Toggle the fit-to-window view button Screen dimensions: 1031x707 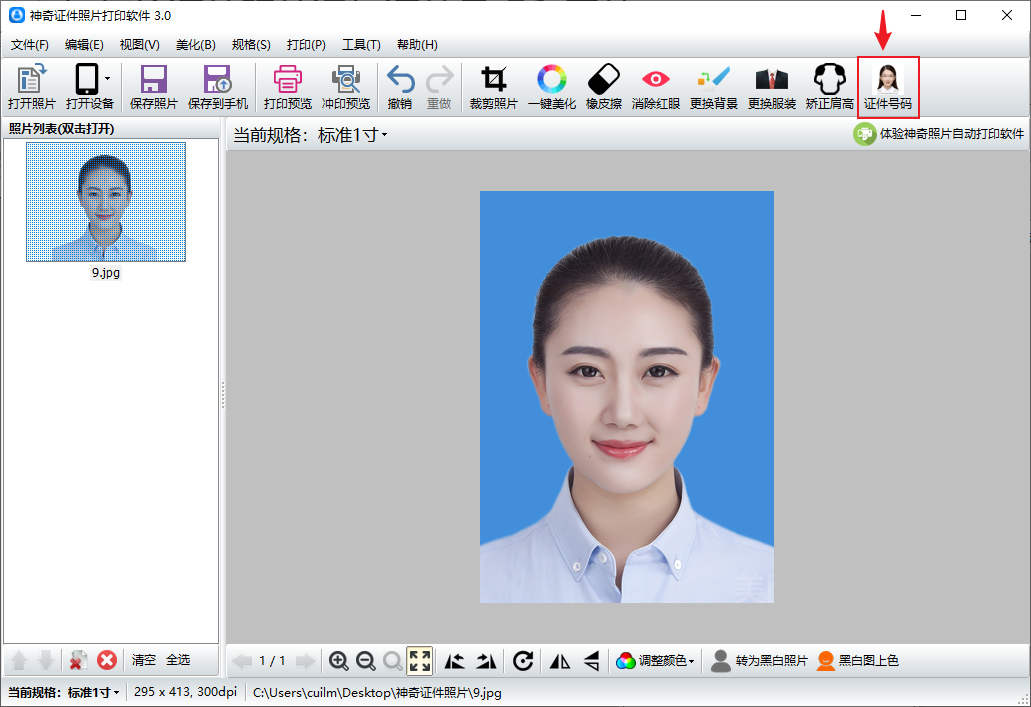(x=420, y=661)
